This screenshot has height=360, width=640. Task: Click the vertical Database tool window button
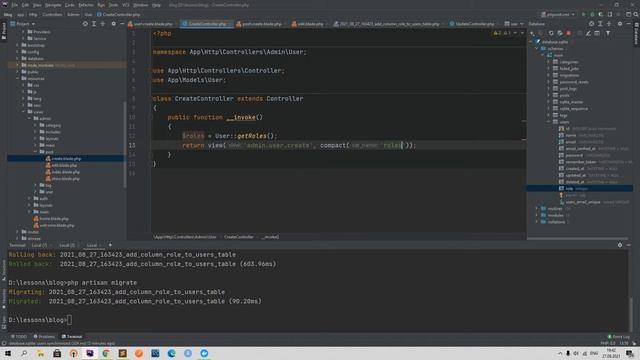pyautogui.click(x=636, y=33)
